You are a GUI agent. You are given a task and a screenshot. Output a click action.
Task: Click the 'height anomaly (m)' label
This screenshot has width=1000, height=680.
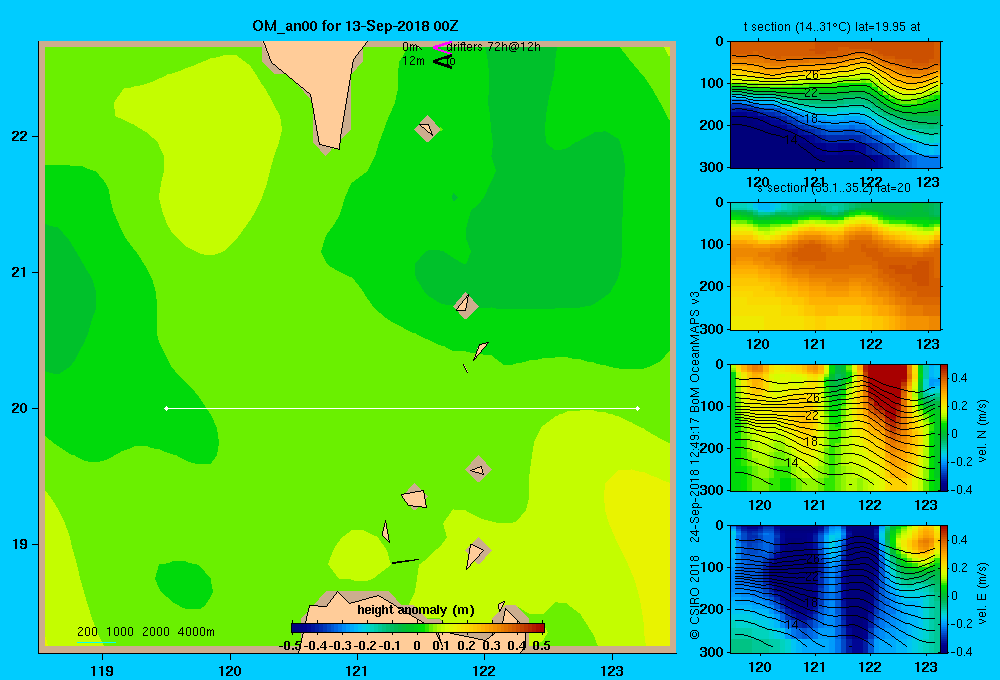tap(416, 610)
